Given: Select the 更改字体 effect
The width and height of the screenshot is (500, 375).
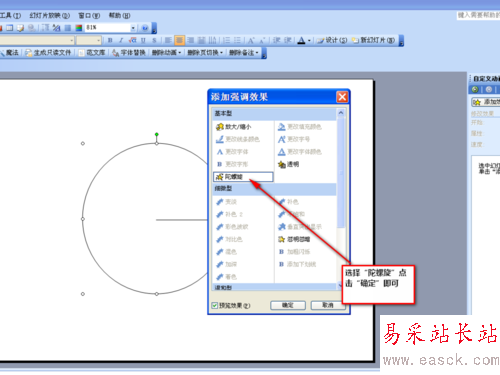Looking at the screenshot, I should pos(232,152).
